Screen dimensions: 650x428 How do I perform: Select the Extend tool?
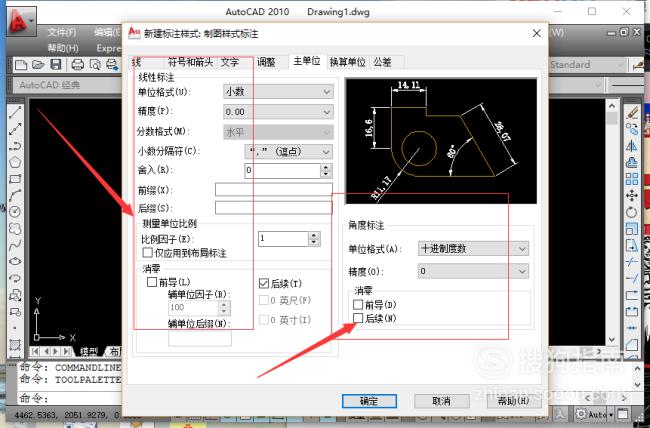point(632,278)
